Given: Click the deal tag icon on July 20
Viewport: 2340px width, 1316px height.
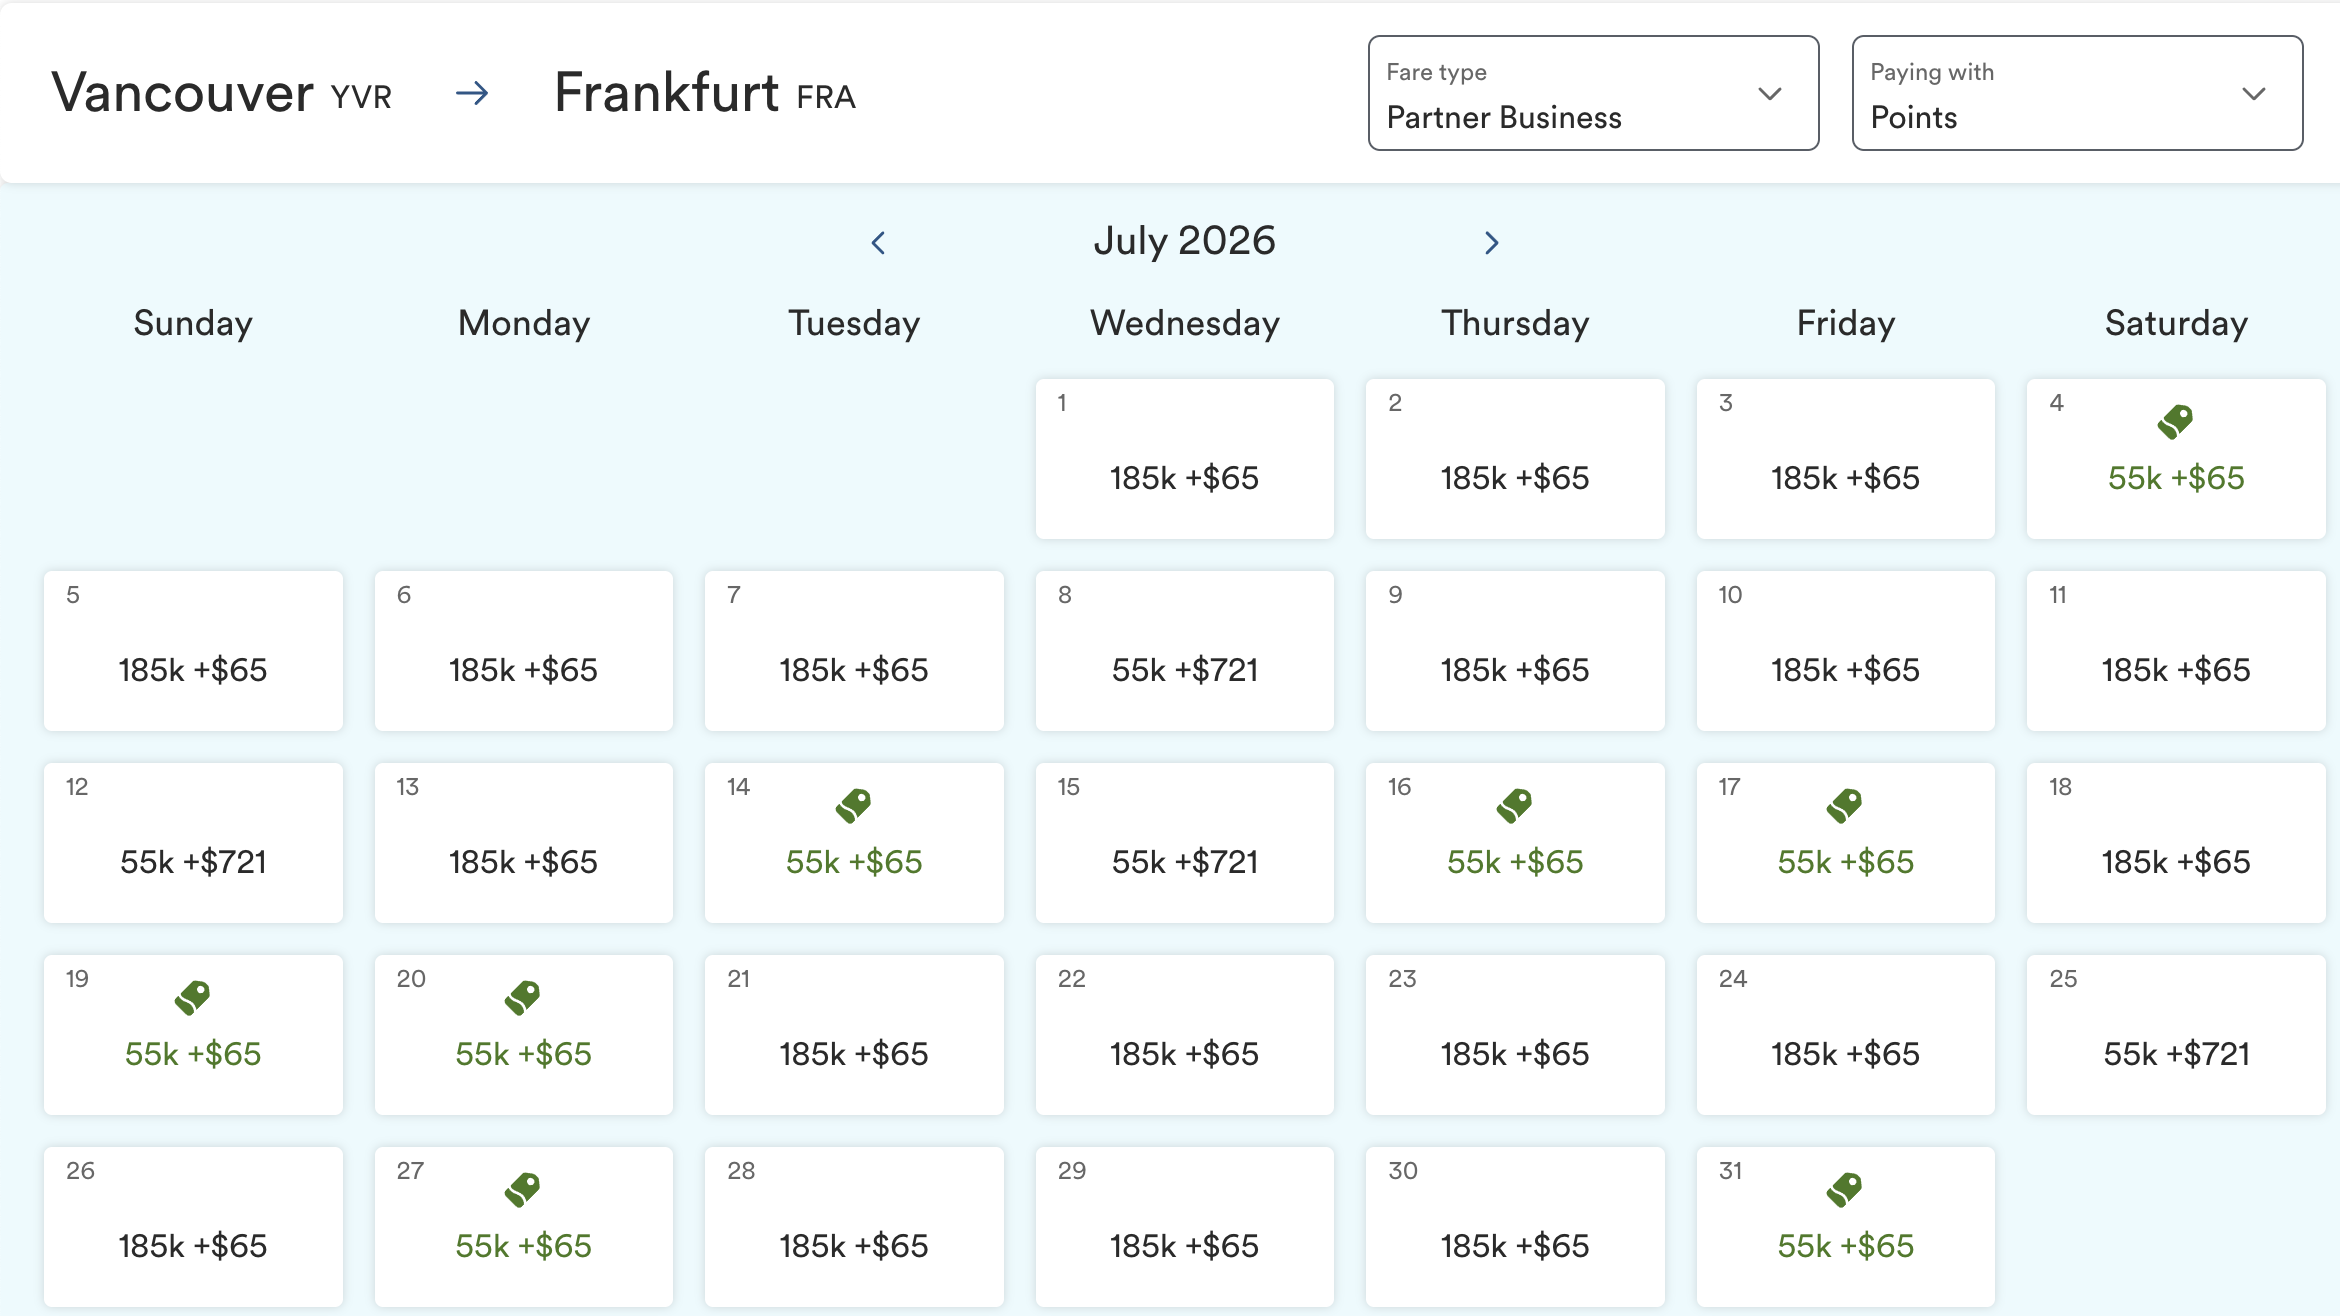Looking at the screenshot, I should (x=522, y=997).
